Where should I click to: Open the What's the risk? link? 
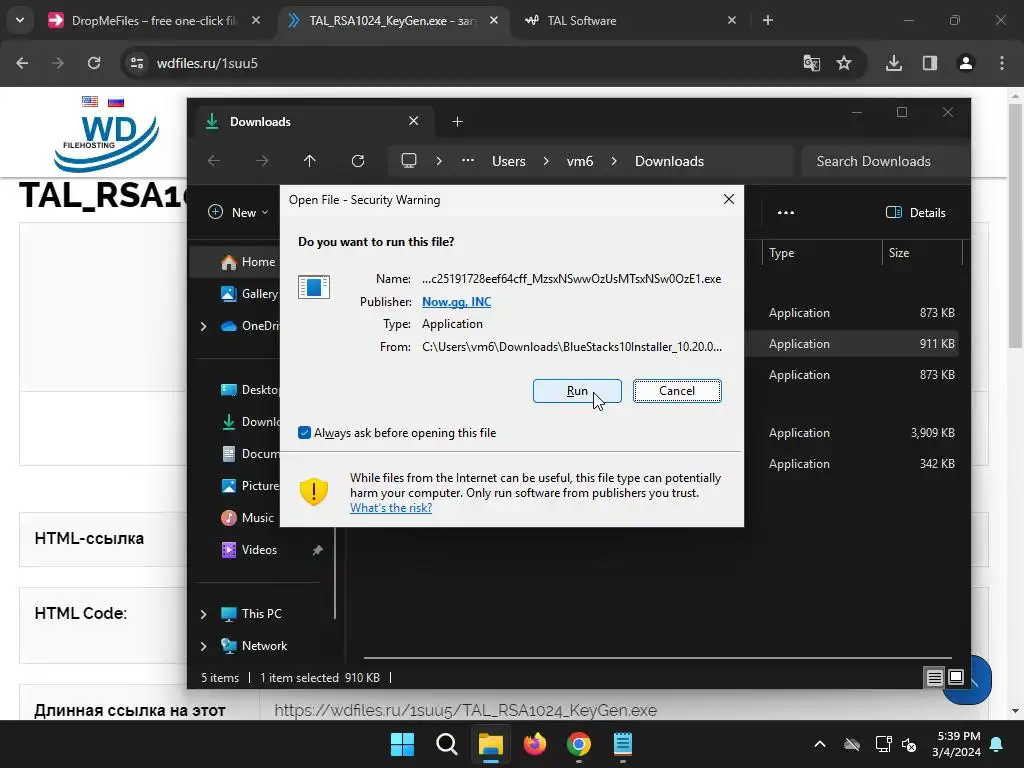coord(391,507)
